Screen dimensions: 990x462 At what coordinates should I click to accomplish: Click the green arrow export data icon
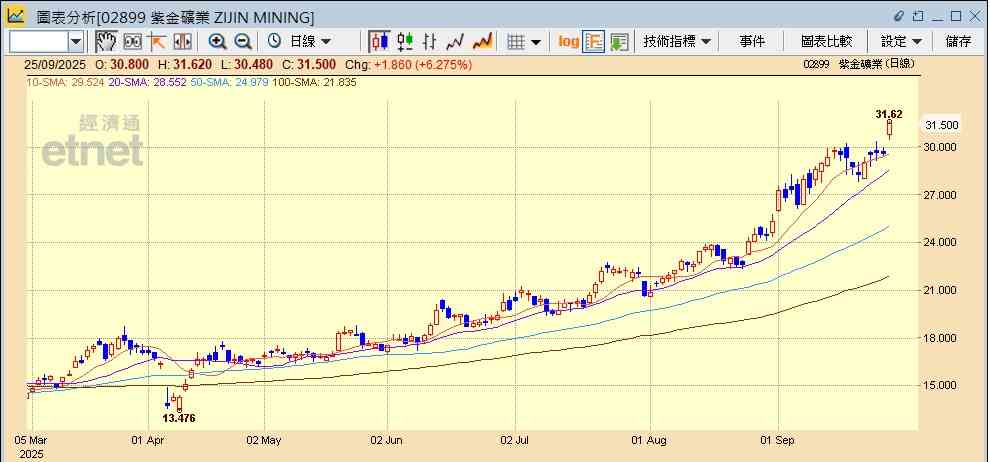619,42
